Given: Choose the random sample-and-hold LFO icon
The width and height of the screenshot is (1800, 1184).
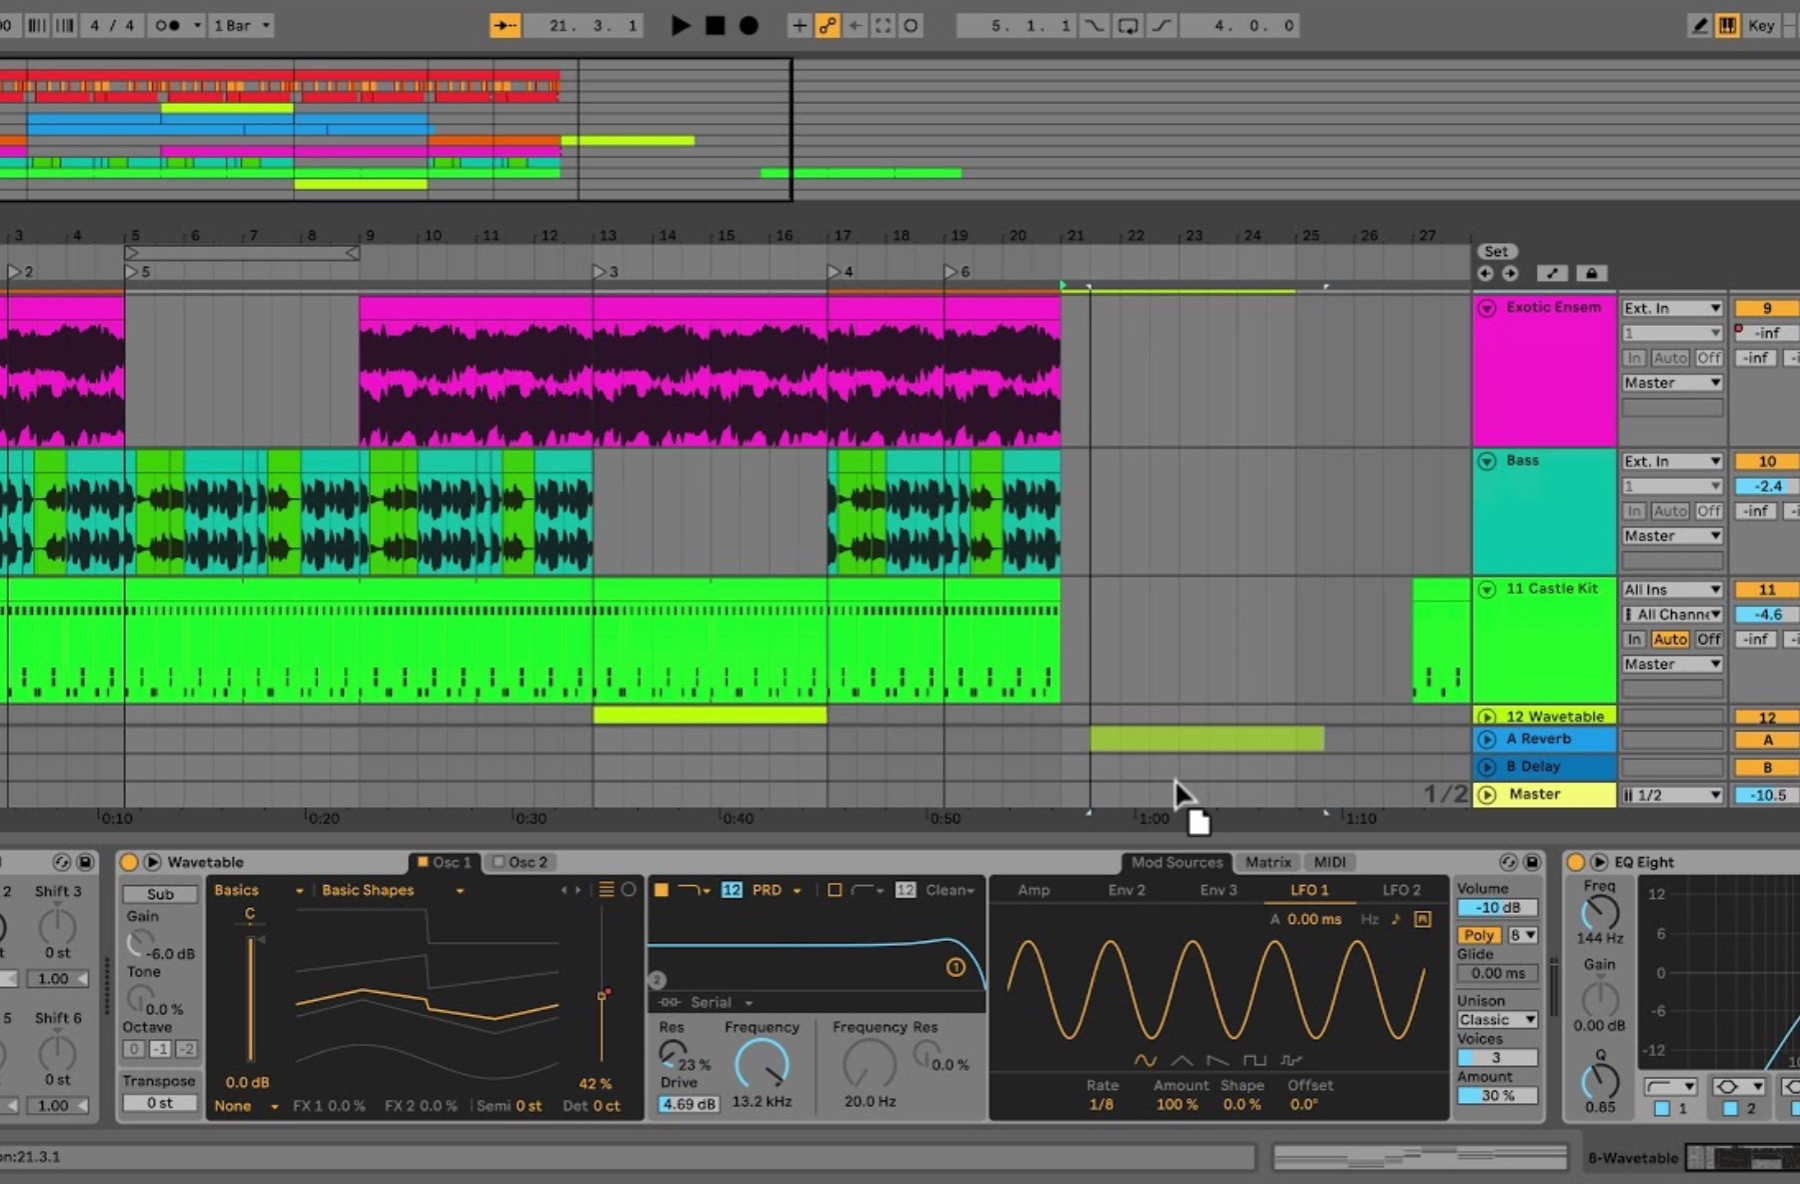Looking at the screenshot, I should [1291, 1060].
